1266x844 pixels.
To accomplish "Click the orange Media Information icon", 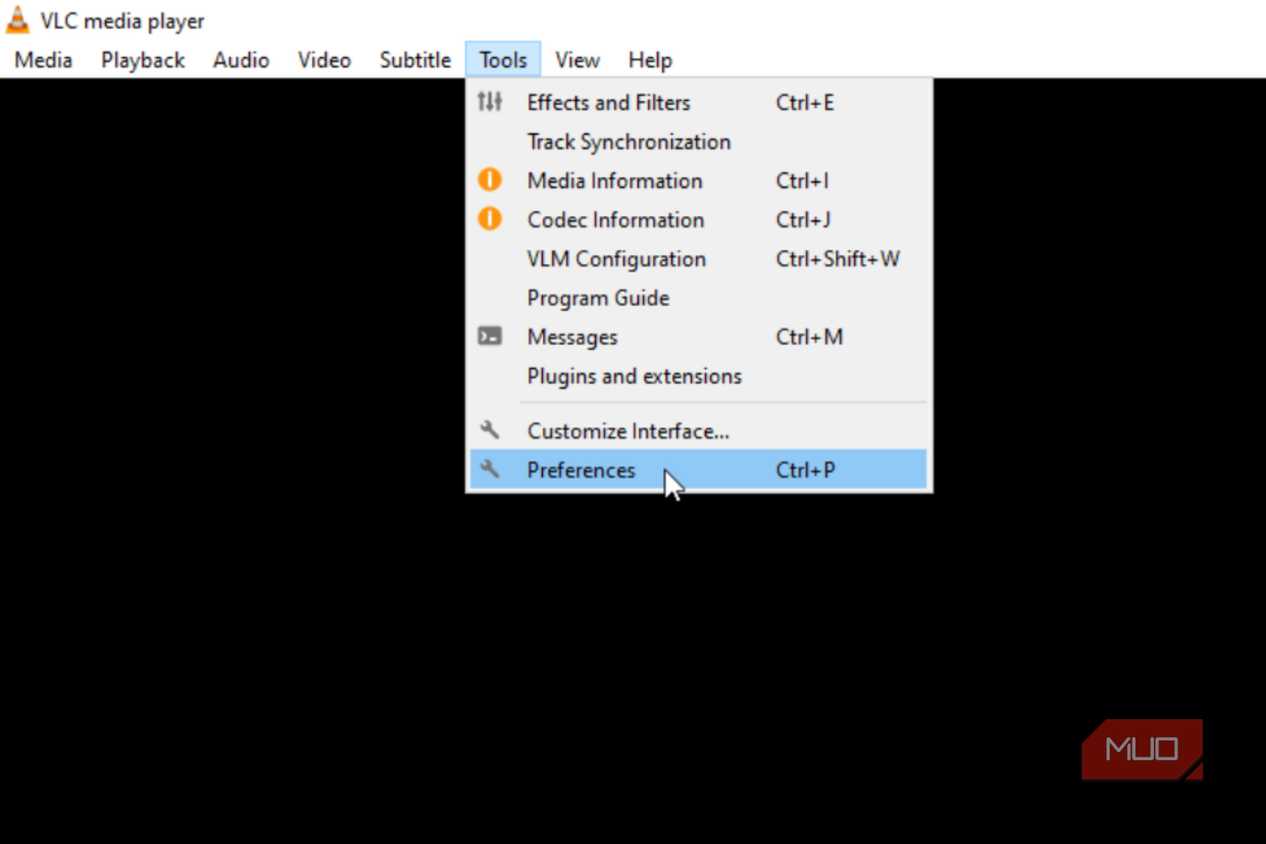I will (x=489, y=180).
